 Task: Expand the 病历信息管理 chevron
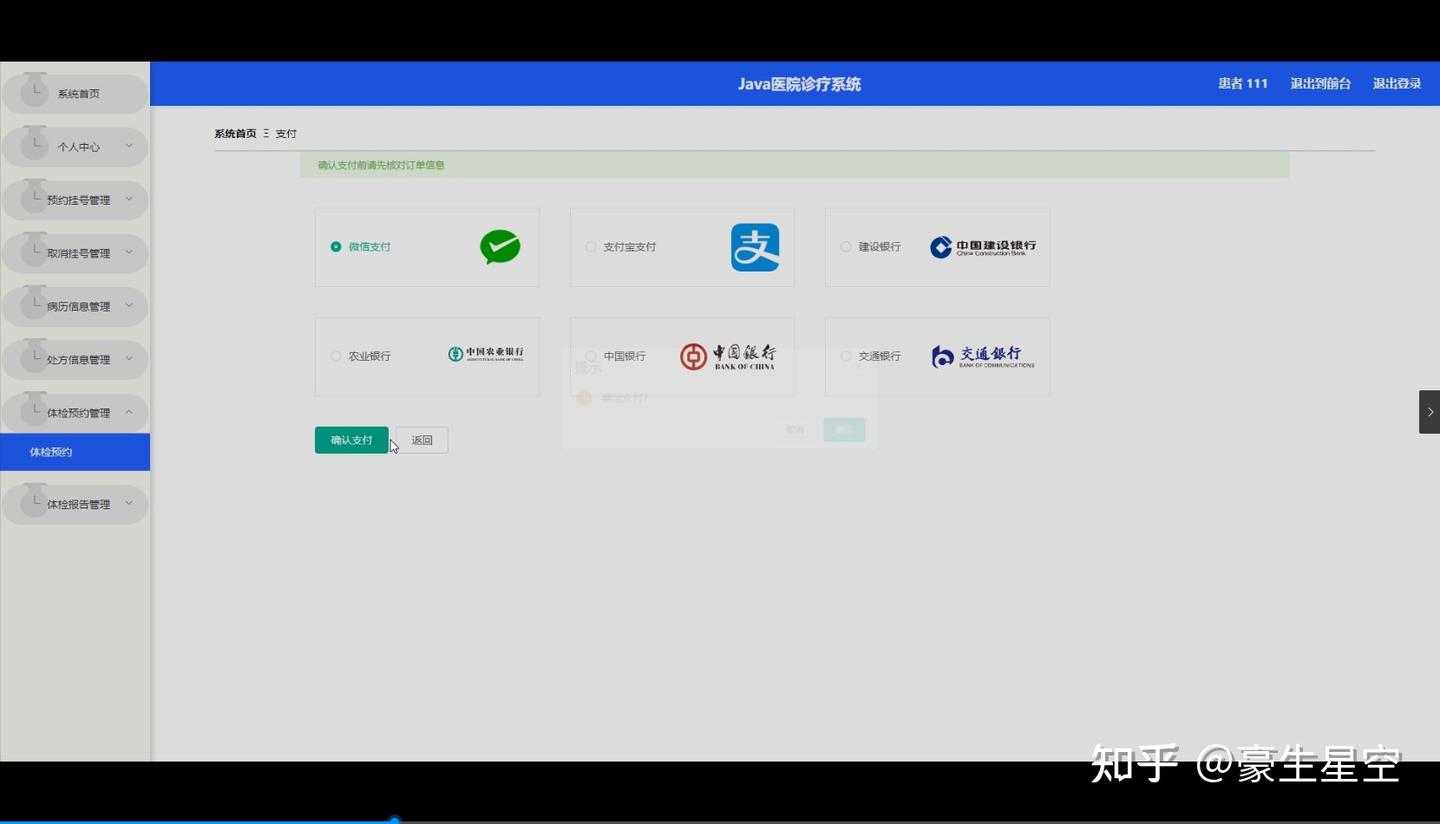(x=129, y=305)
